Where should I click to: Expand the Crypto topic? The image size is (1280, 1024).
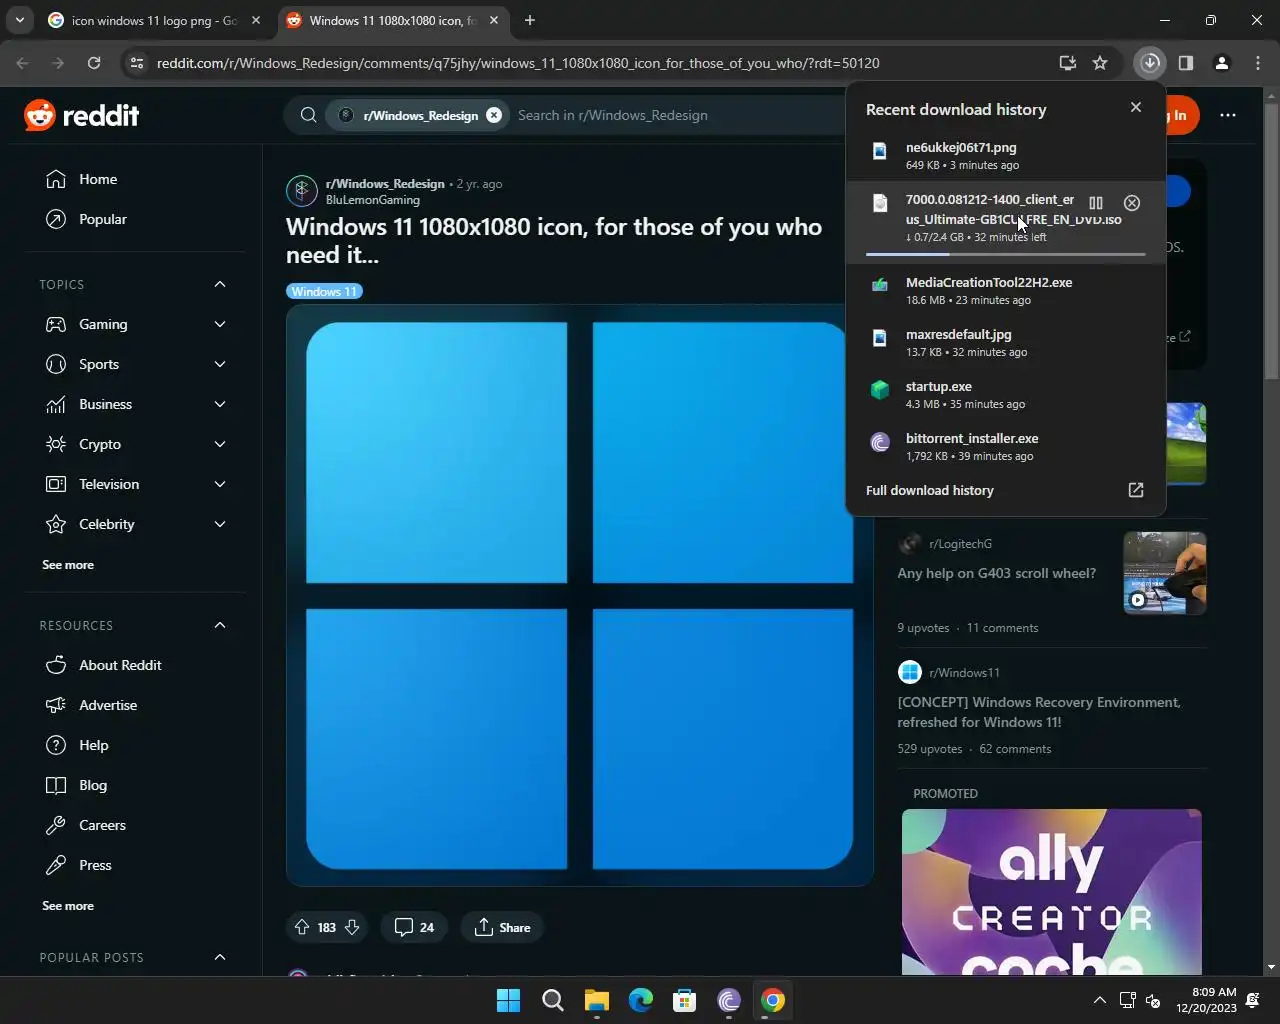point(220,444)
